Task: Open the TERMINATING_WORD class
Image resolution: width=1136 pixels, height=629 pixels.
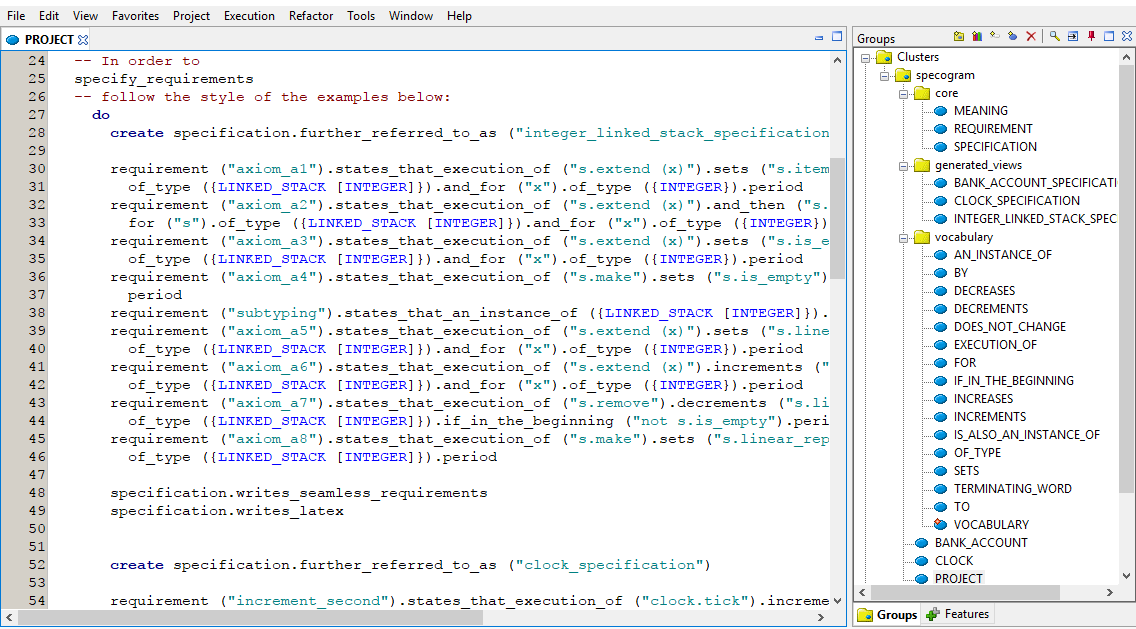Action: [x=1012, y=488]
